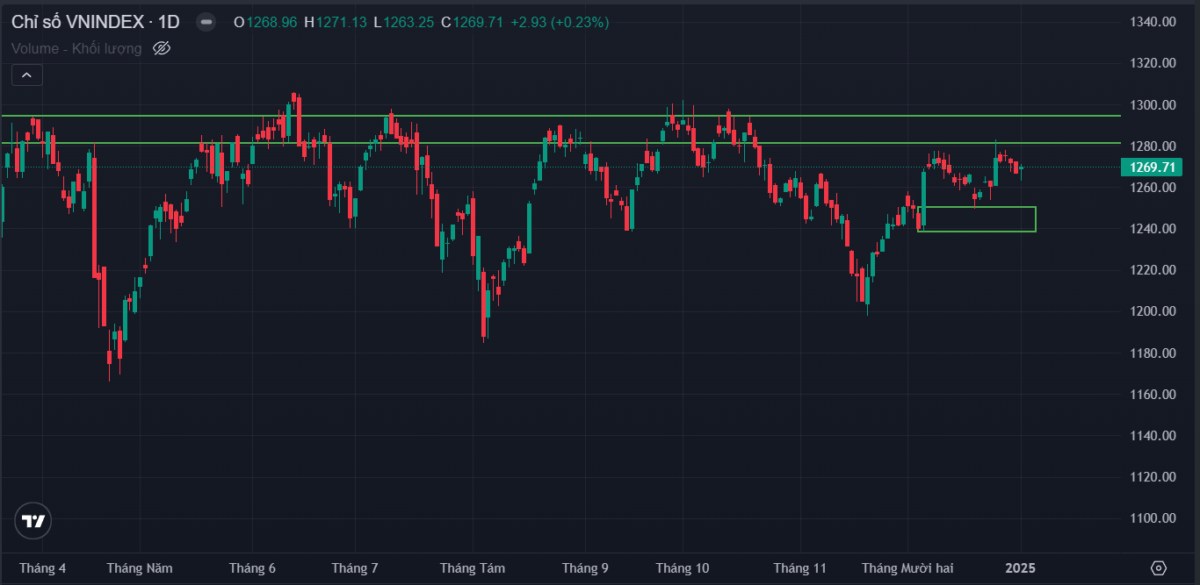This screenshot has width=1200, height=585.
Task: Click the Tháng Năm time axis label
Action: point(139,568)
